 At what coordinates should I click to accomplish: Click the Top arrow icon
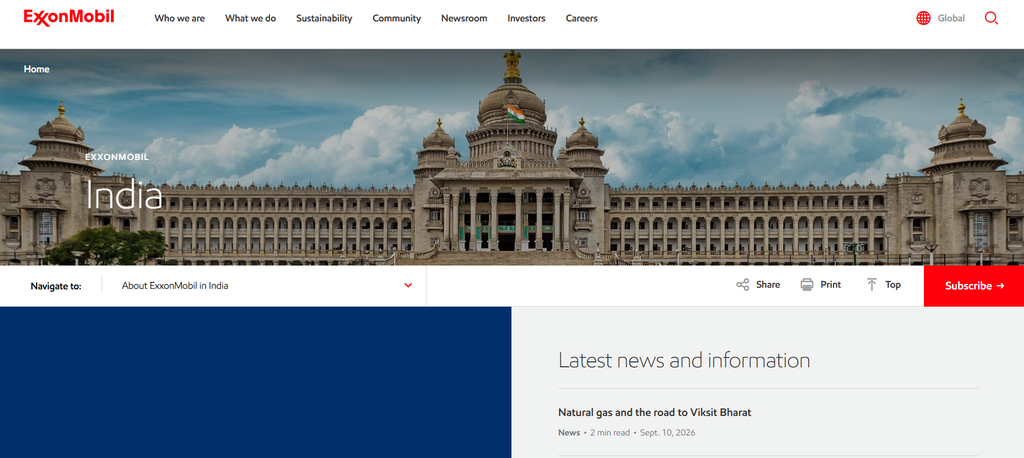click(x=871, y=285)
